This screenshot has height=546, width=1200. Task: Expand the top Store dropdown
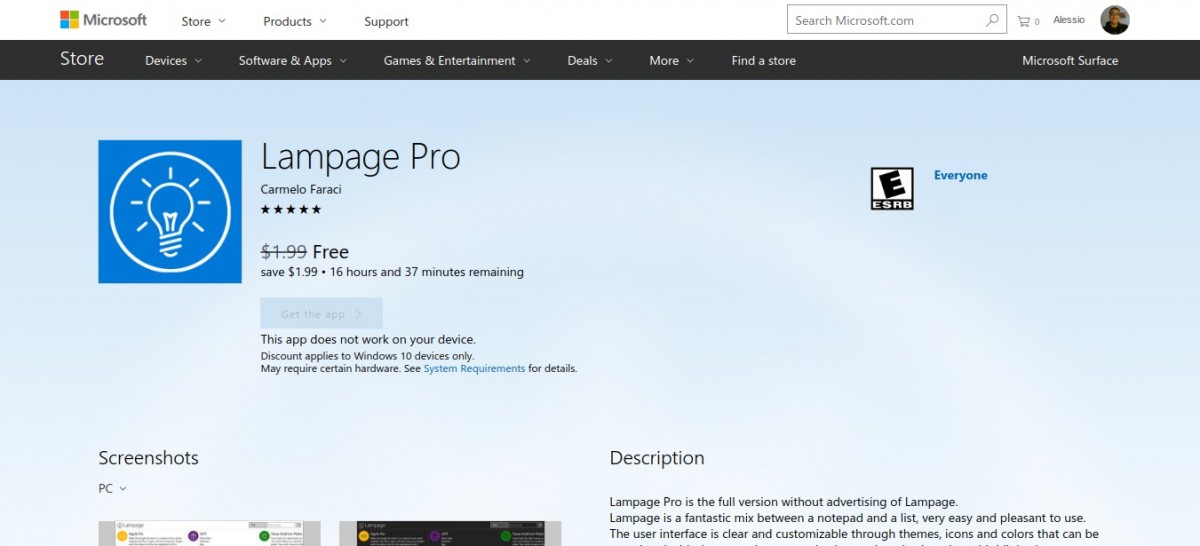tap(203, 21)
